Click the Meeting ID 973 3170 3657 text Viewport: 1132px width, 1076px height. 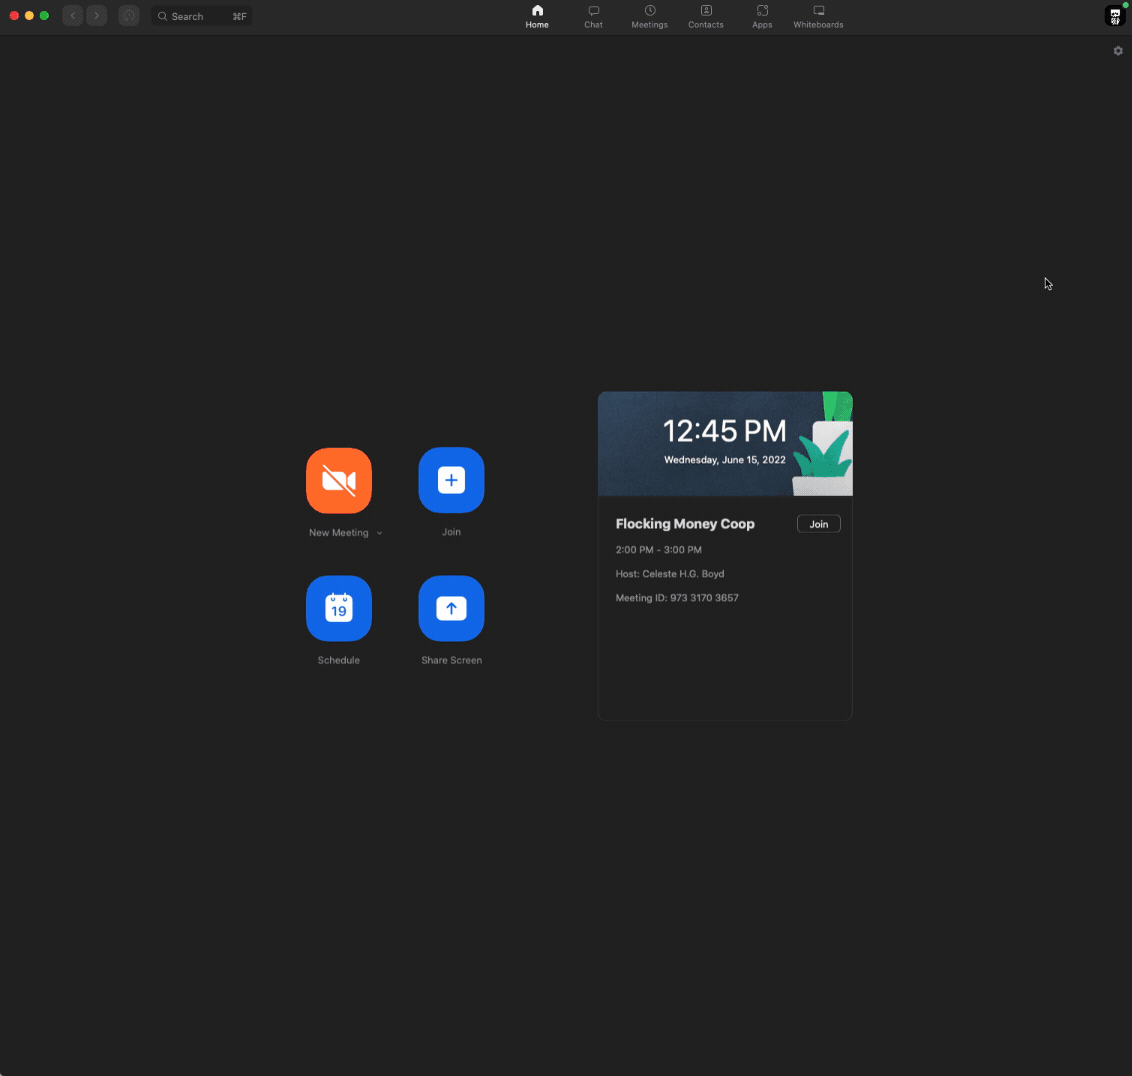677,598
